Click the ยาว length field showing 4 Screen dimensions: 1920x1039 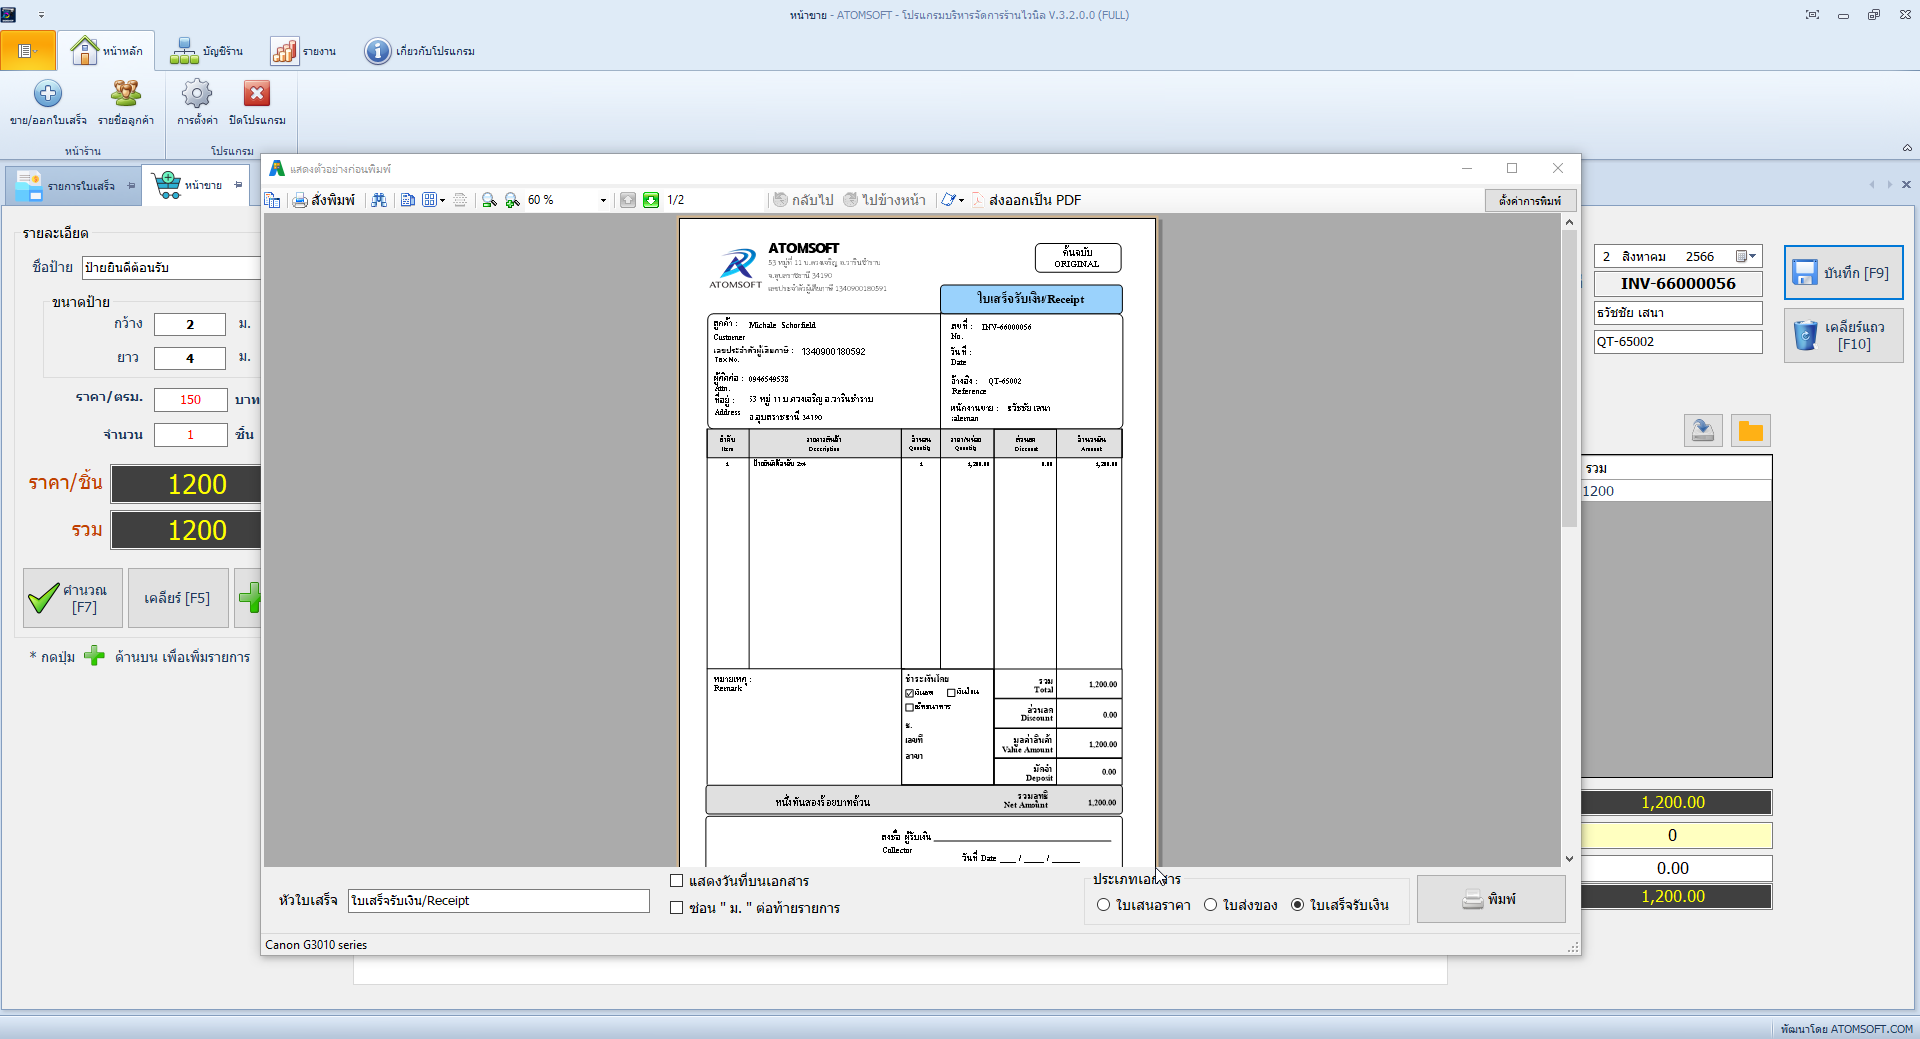(190, 358)
